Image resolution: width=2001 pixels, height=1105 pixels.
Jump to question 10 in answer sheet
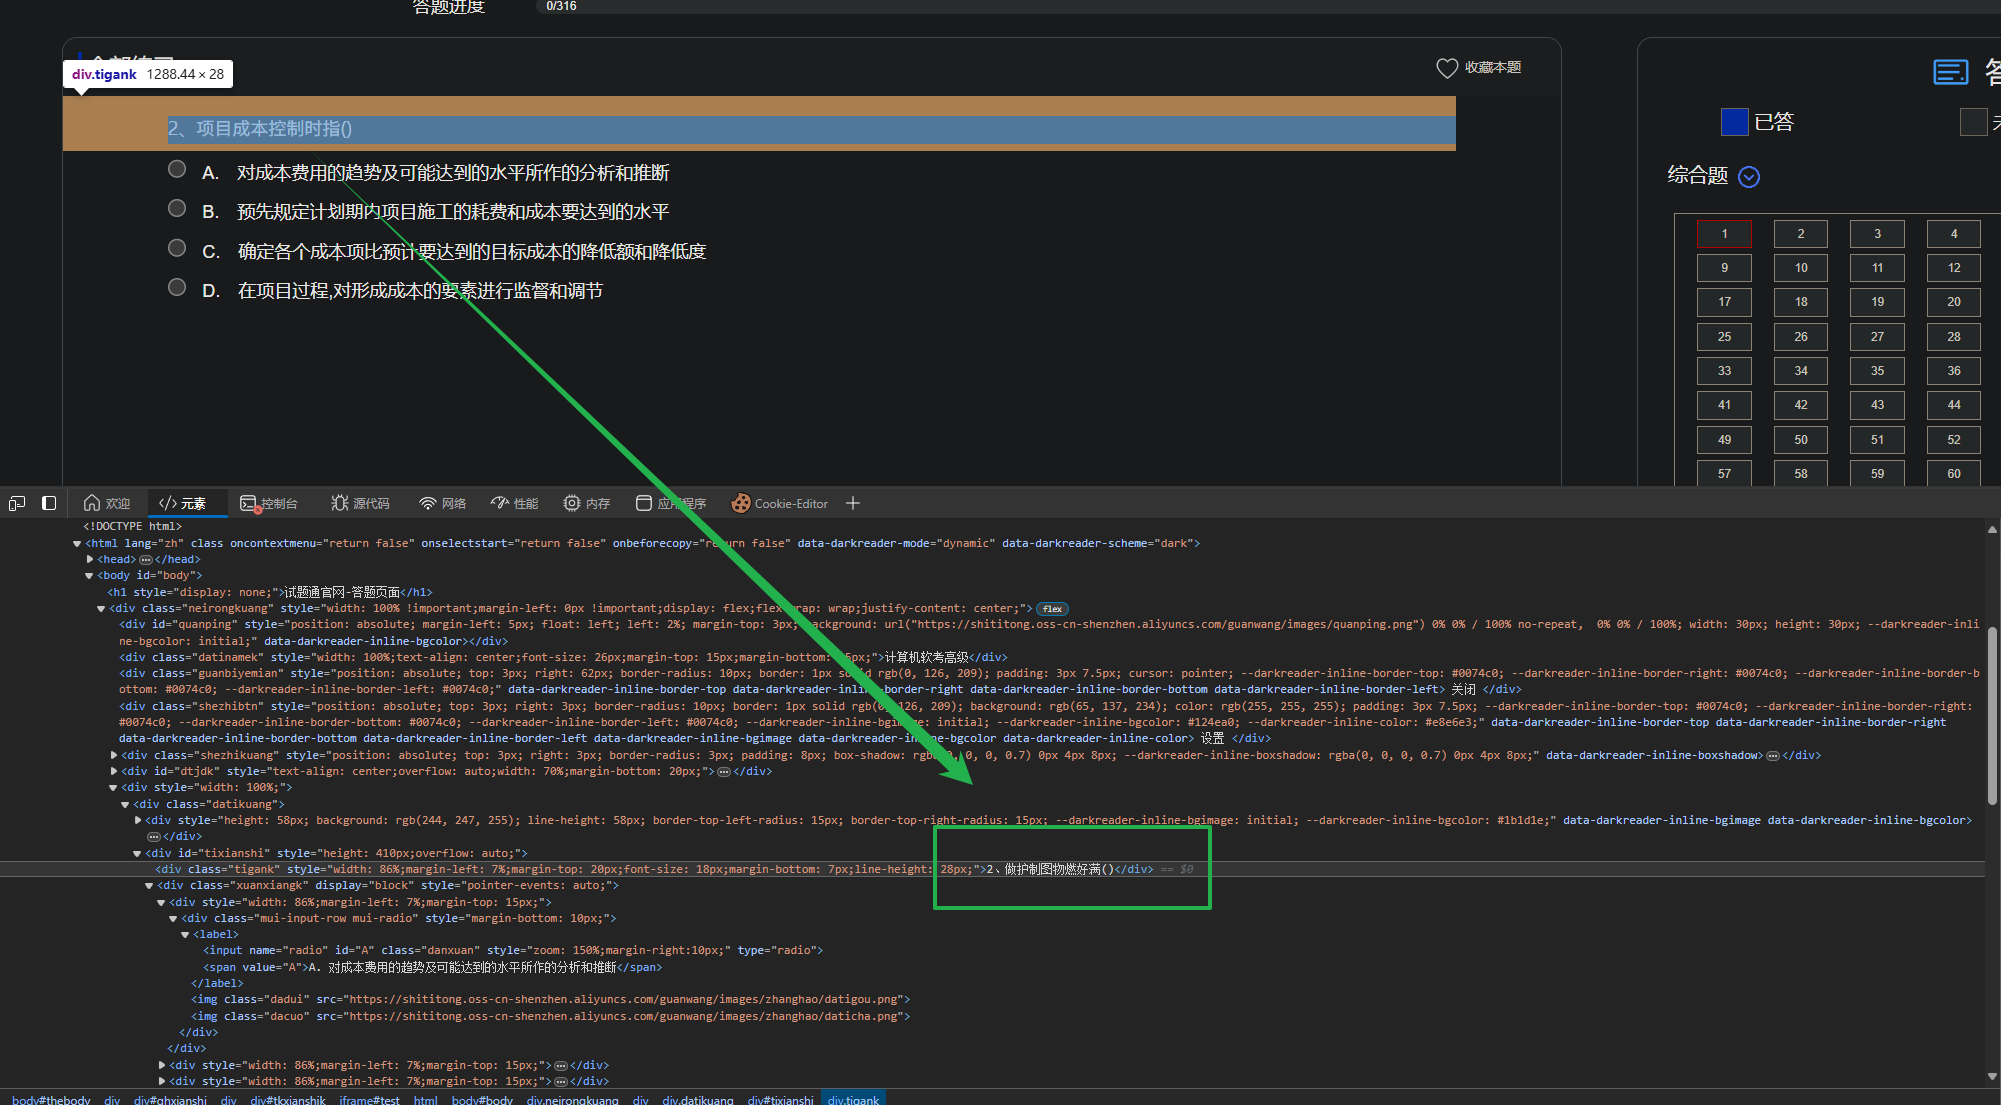coord(1801,268)
